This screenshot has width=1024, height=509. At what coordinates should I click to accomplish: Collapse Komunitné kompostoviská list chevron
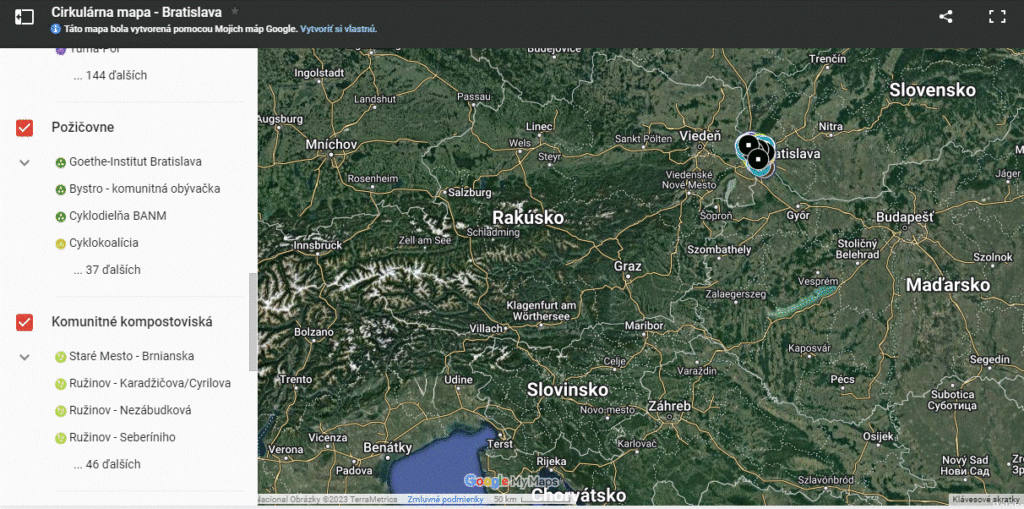click(24, 357)
